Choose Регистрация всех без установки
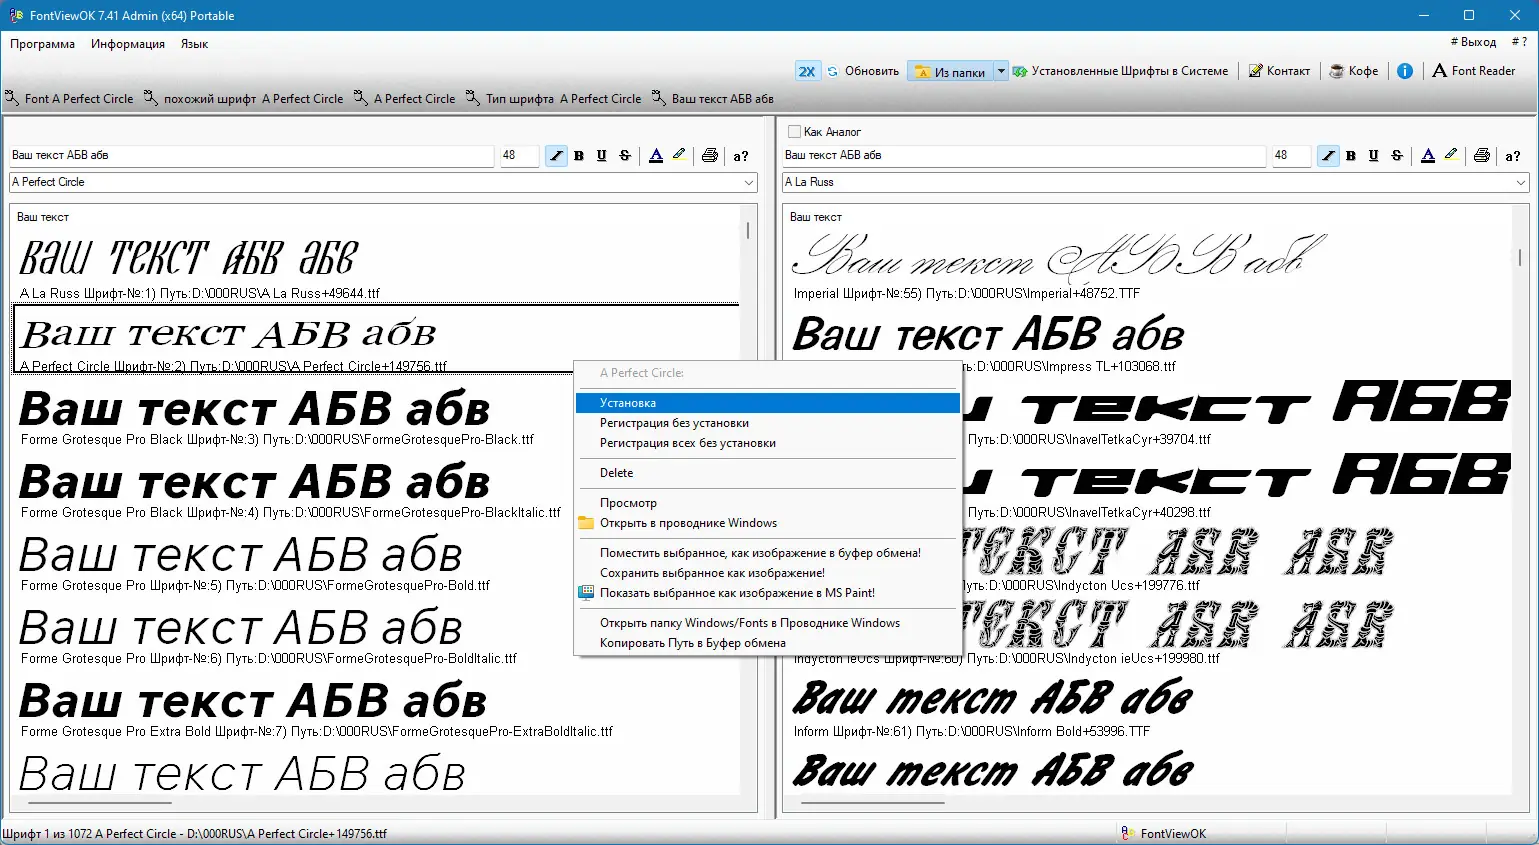 [767, 443]
